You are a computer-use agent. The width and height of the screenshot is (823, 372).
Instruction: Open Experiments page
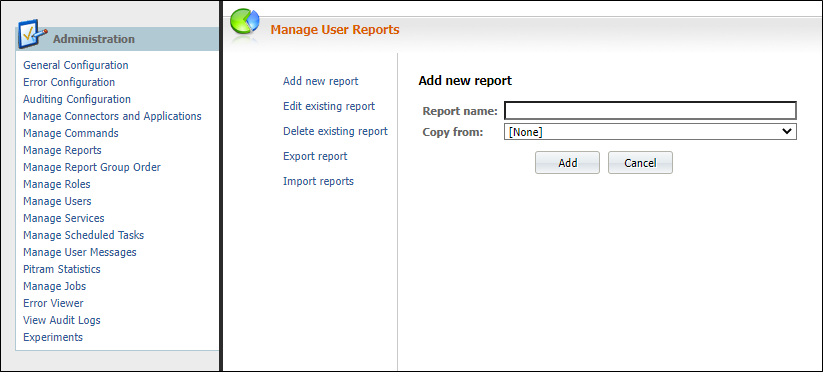point(53,337)
